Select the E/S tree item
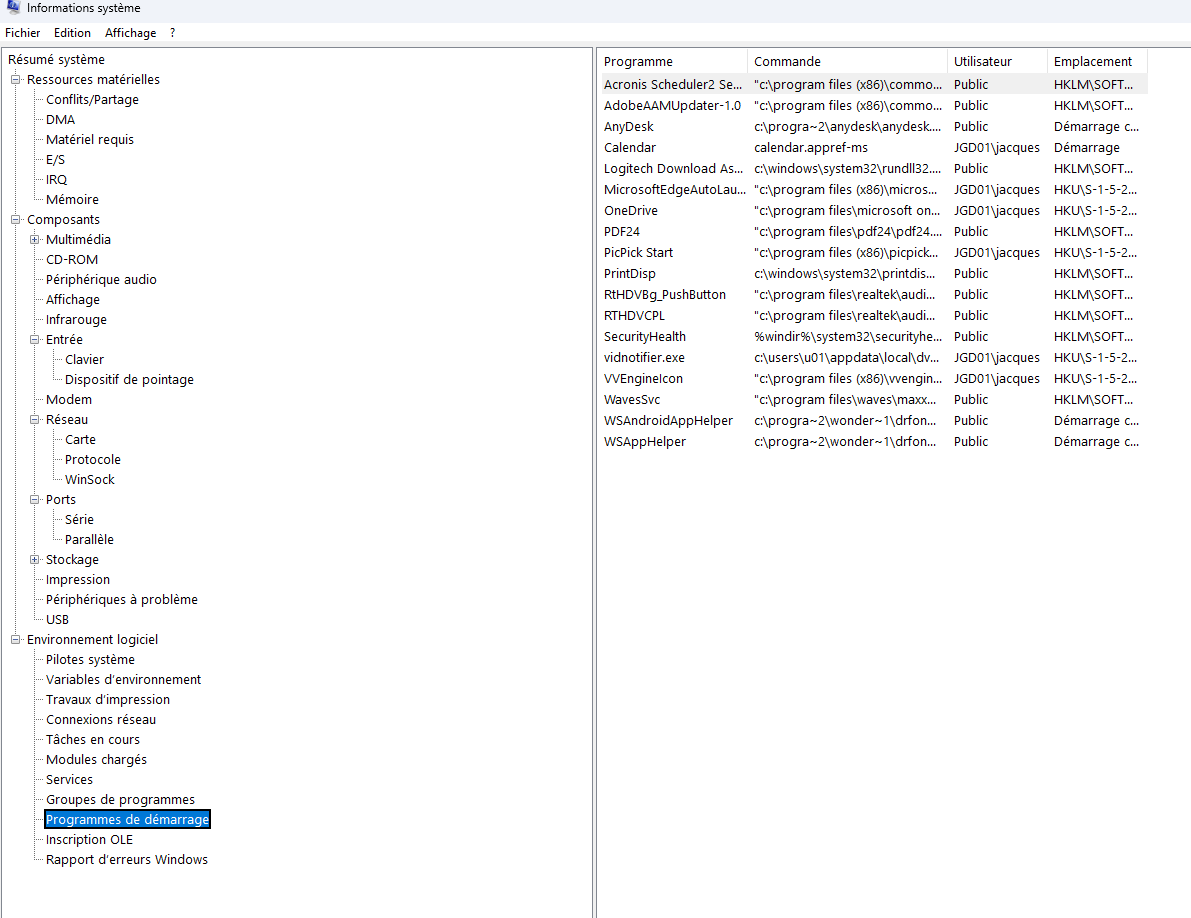Screen dimensions: 1191x918 coord(55,159)
